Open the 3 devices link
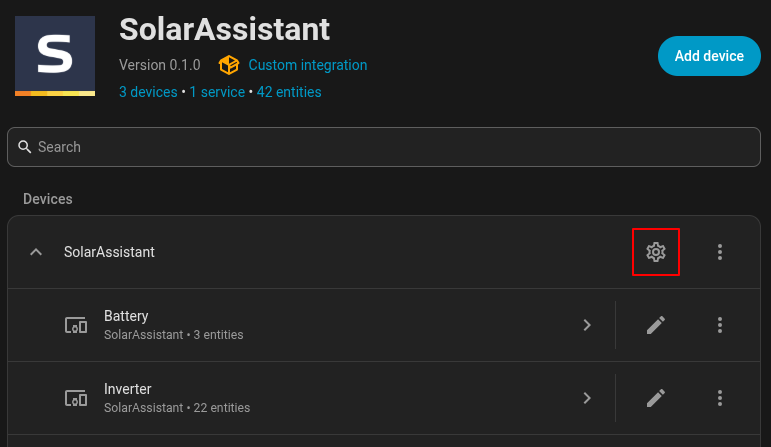This screenshot has height=447, width=771. (148, 92)
